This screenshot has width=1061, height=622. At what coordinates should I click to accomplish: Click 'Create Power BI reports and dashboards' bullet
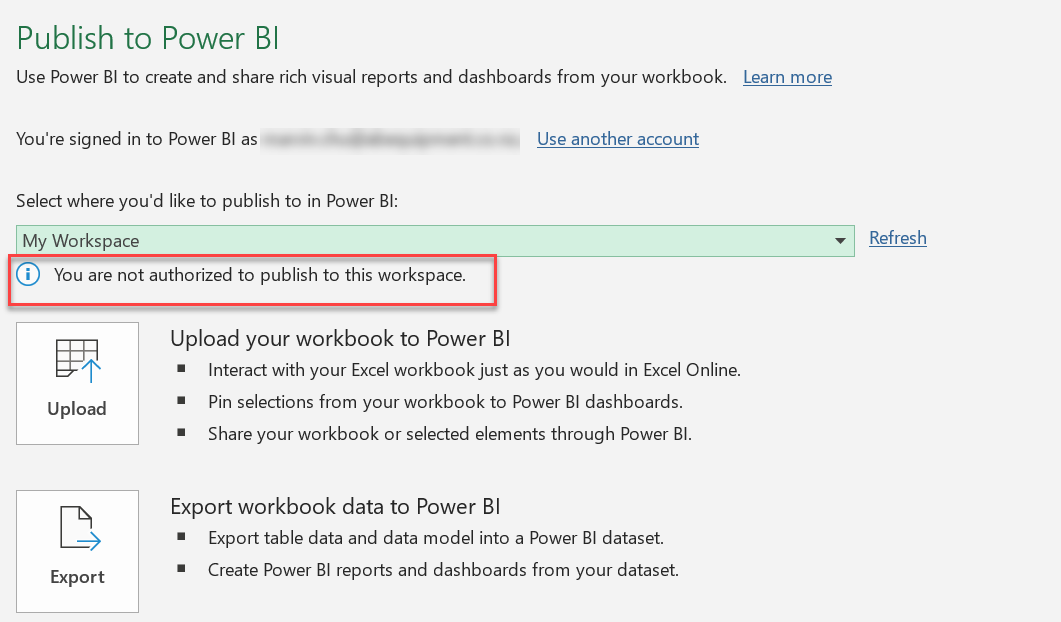tap(443, 570)
